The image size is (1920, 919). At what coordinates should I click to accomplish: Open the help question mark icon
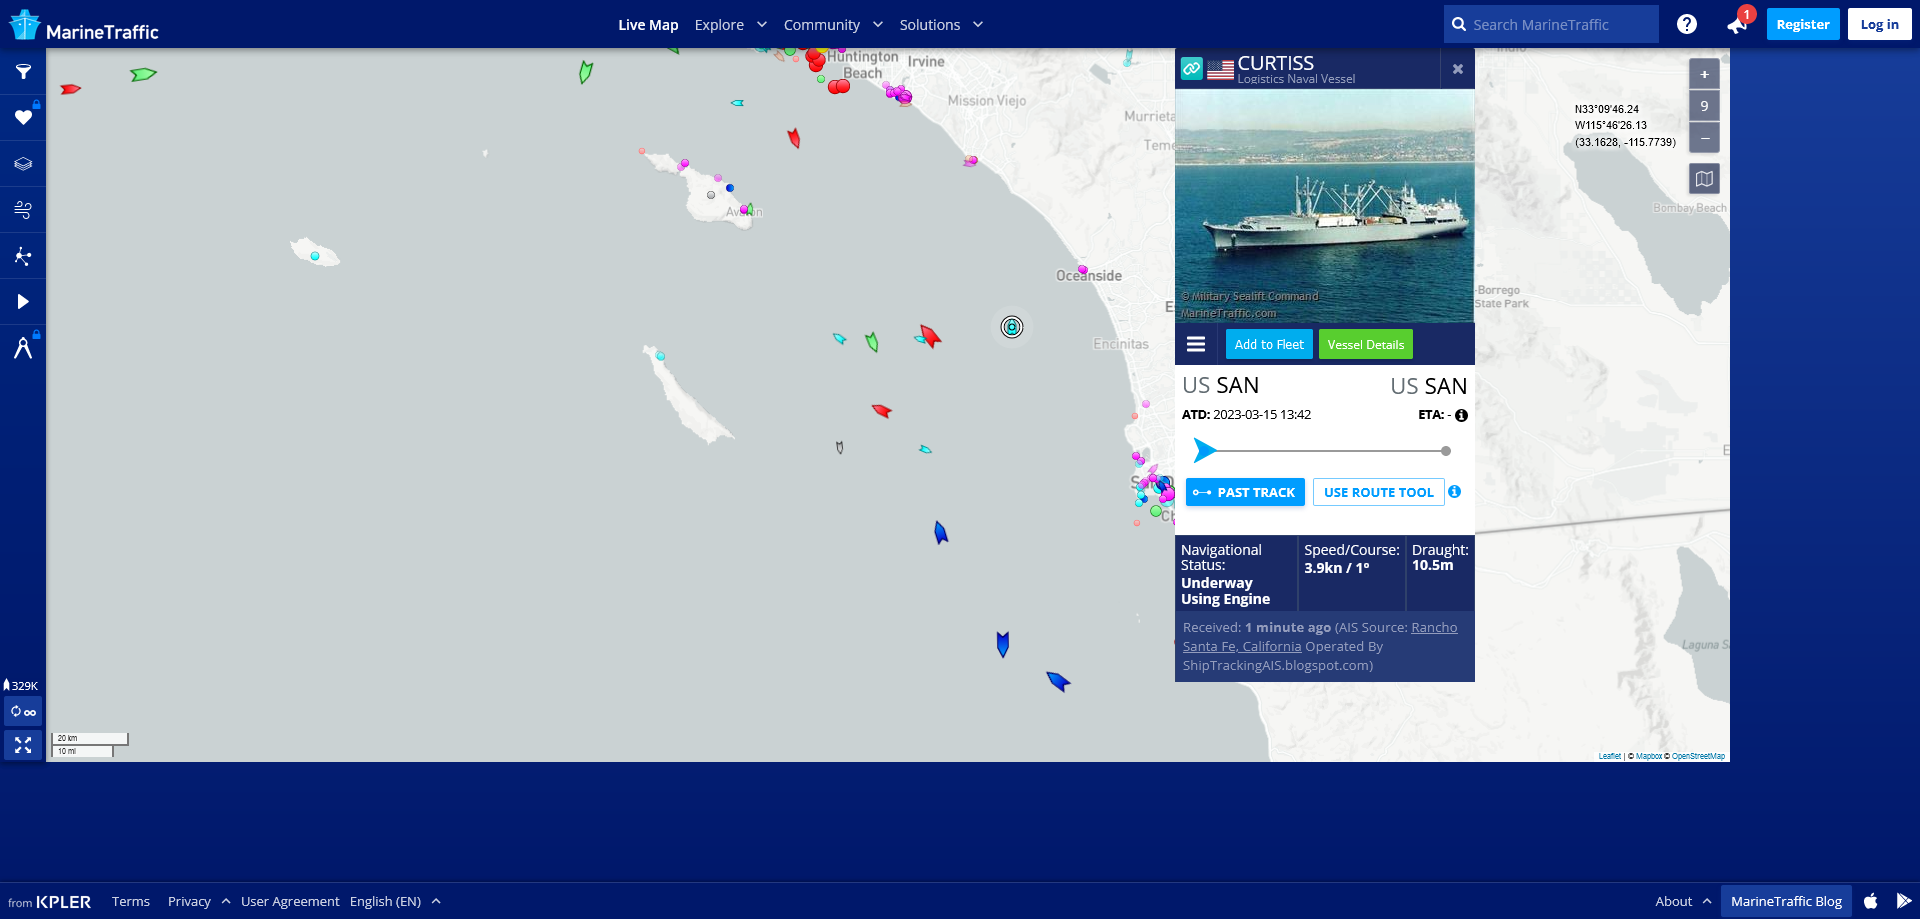(1687, 24)
